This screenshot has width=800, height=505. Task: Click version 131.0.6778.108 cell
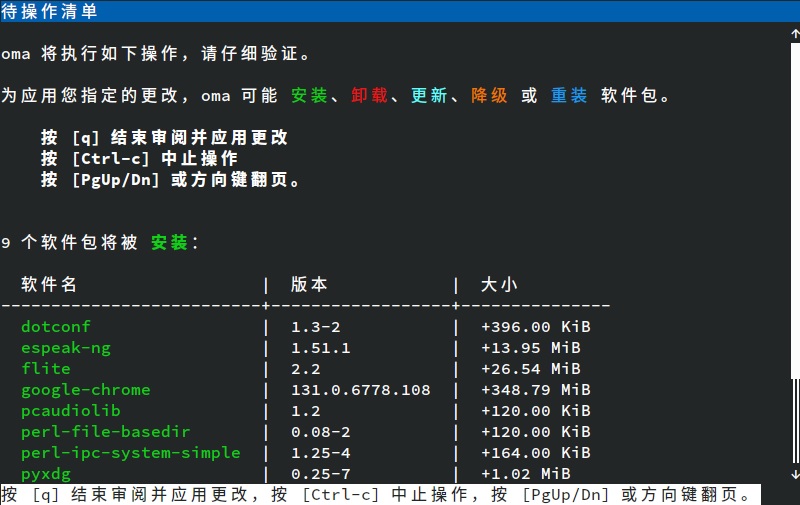click(361, 390)
